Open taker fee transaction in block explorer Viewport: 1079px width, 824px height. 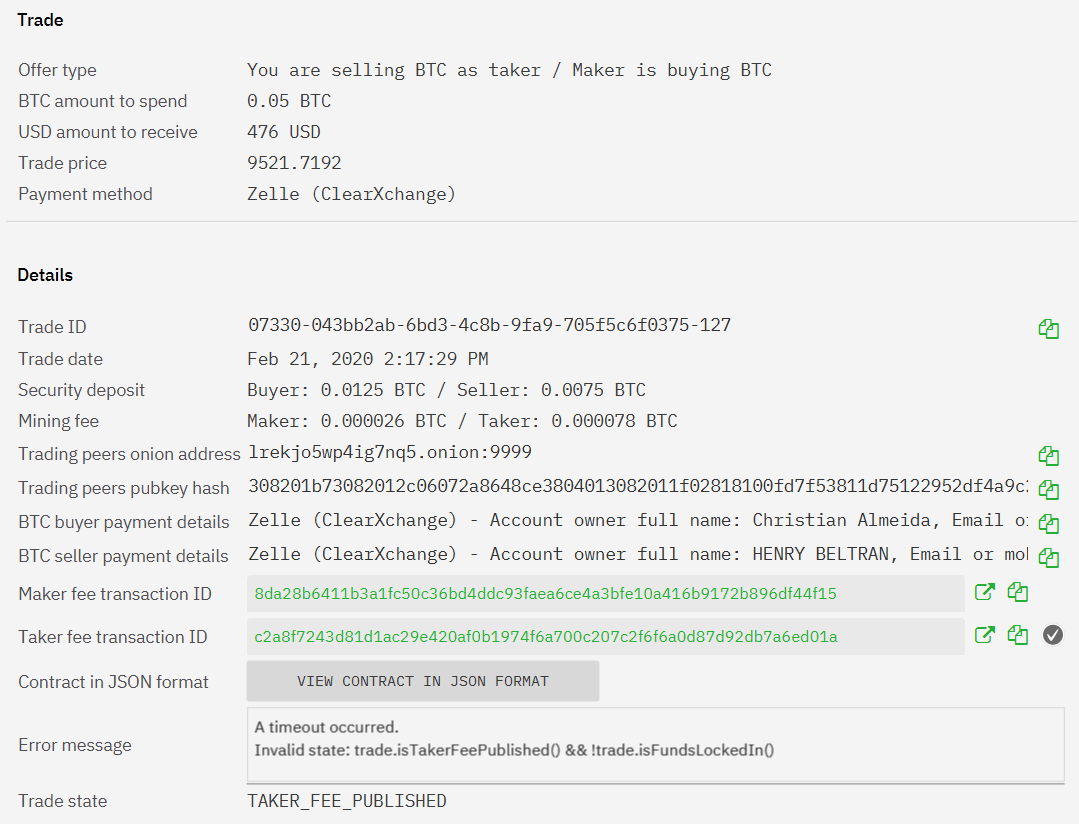point(985,635)
